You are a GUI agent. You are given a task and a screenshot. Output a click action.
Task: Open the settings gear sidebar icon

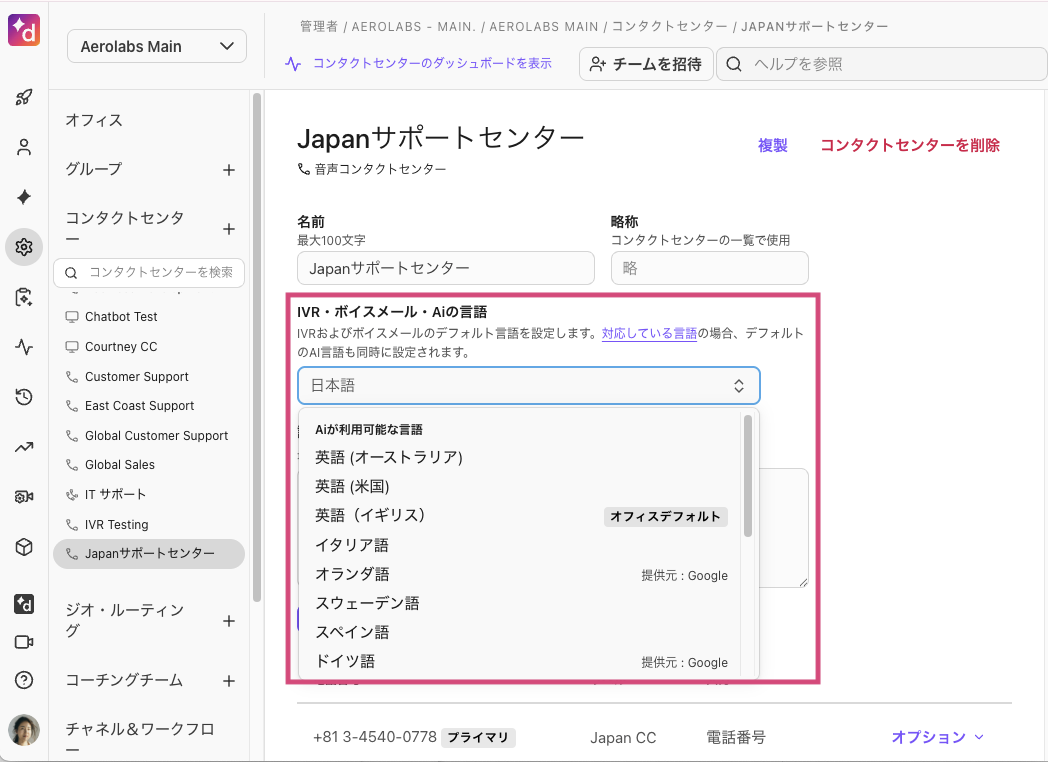point(24,247)
